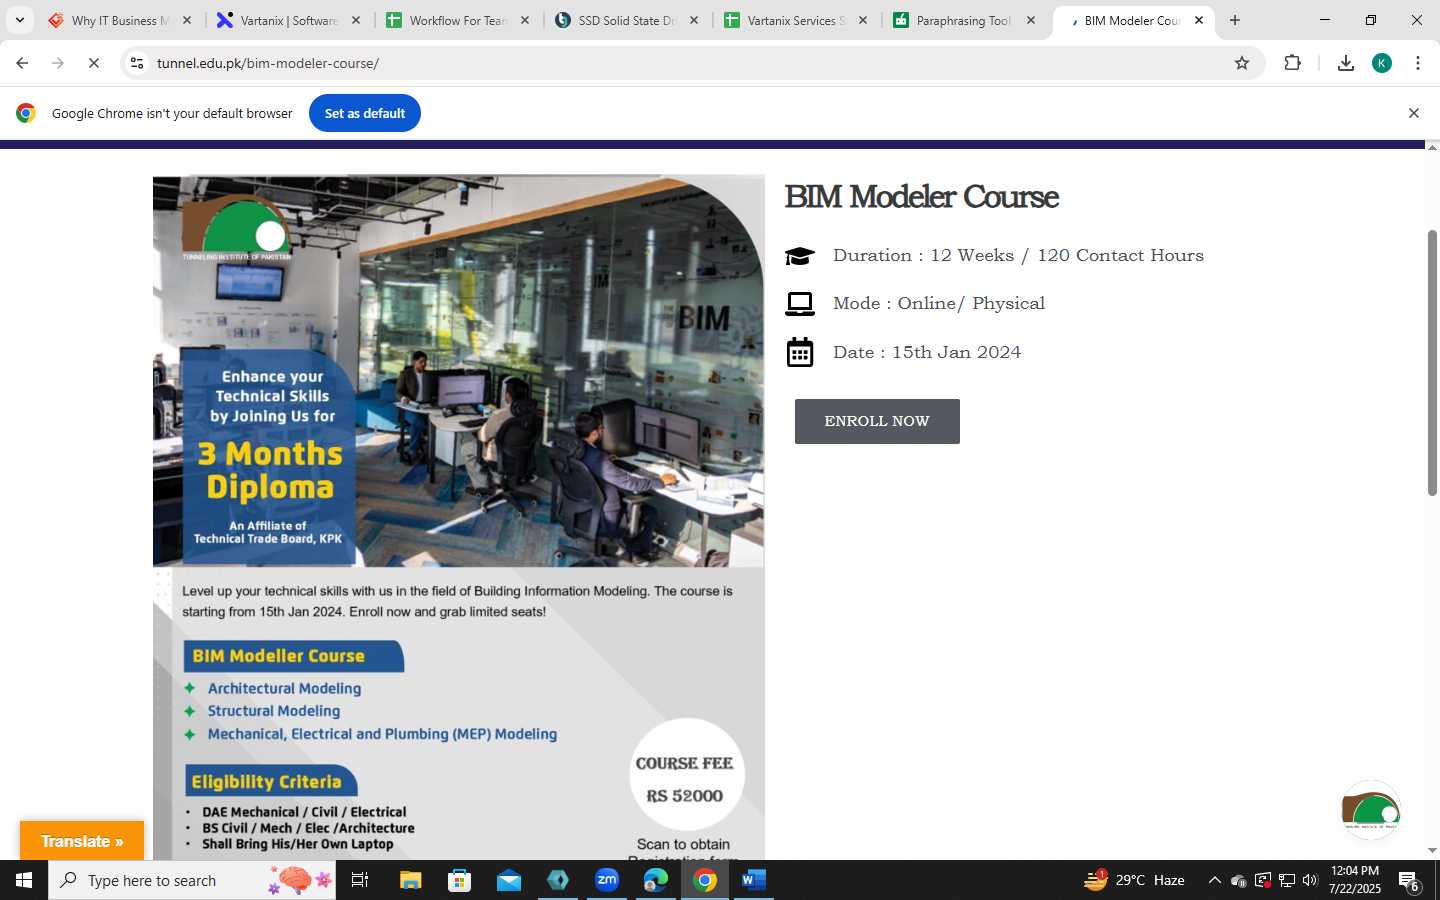Close the SSD Solid State Drive tab
1440x900 pixels.
(x=693, y=20)
